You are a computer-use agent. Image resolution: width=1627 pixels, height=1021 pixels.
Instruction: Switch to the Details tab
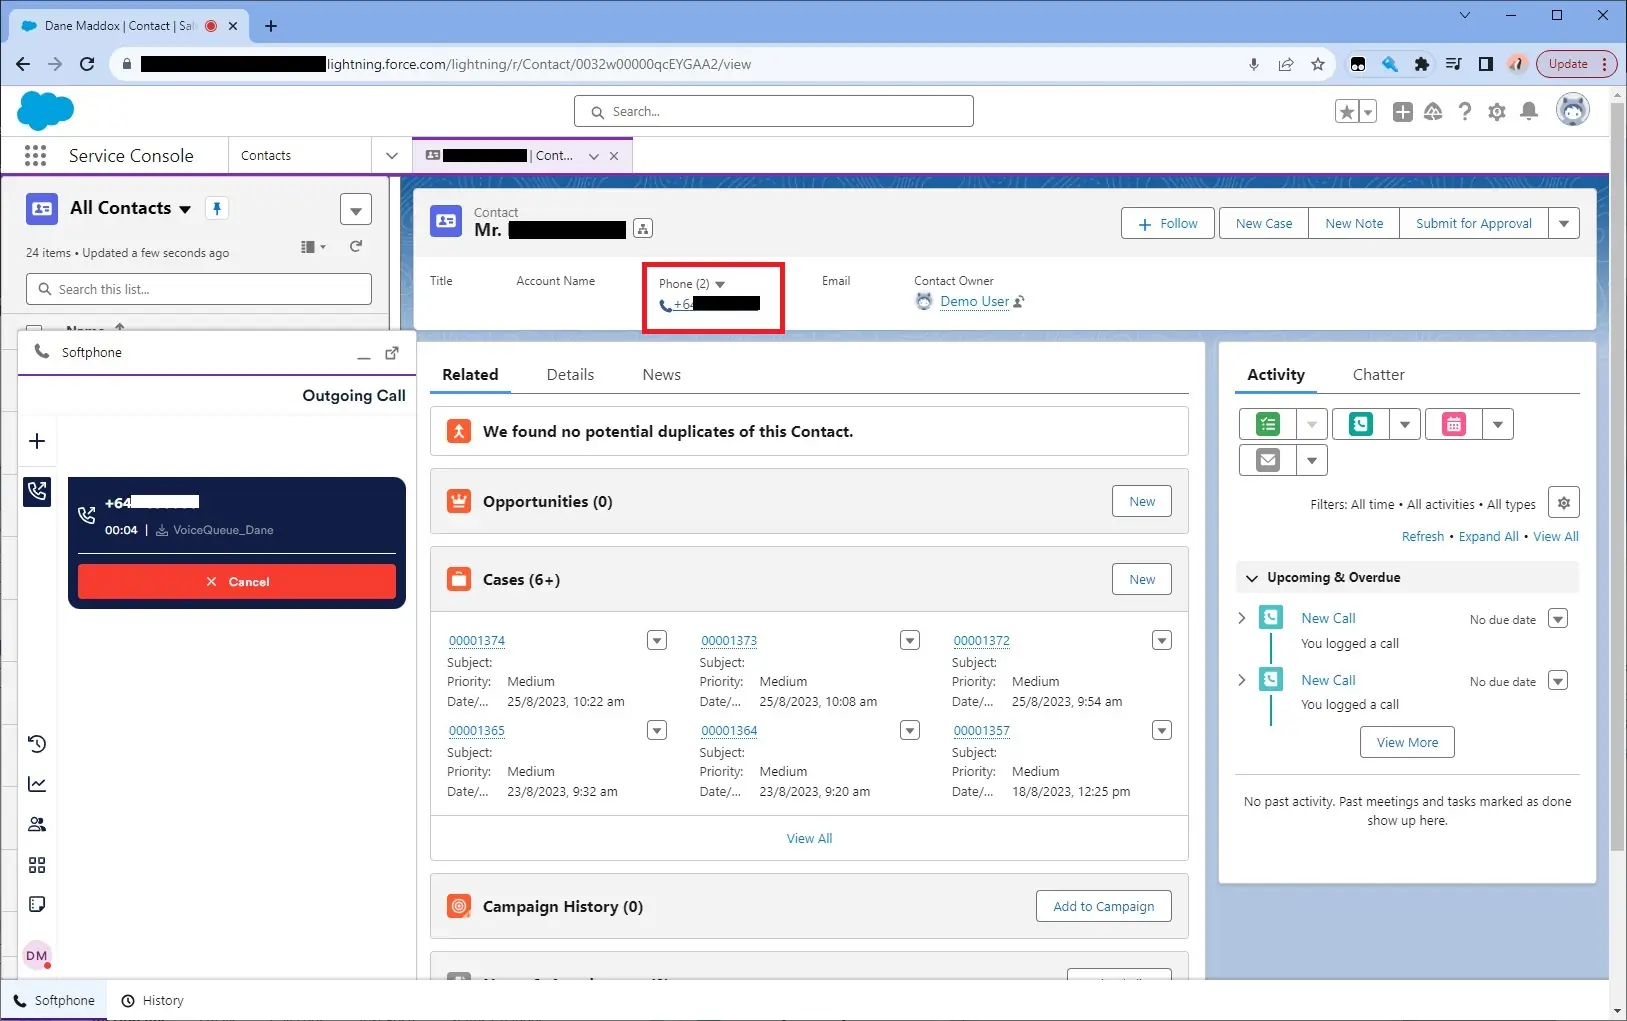pos(570,375)
